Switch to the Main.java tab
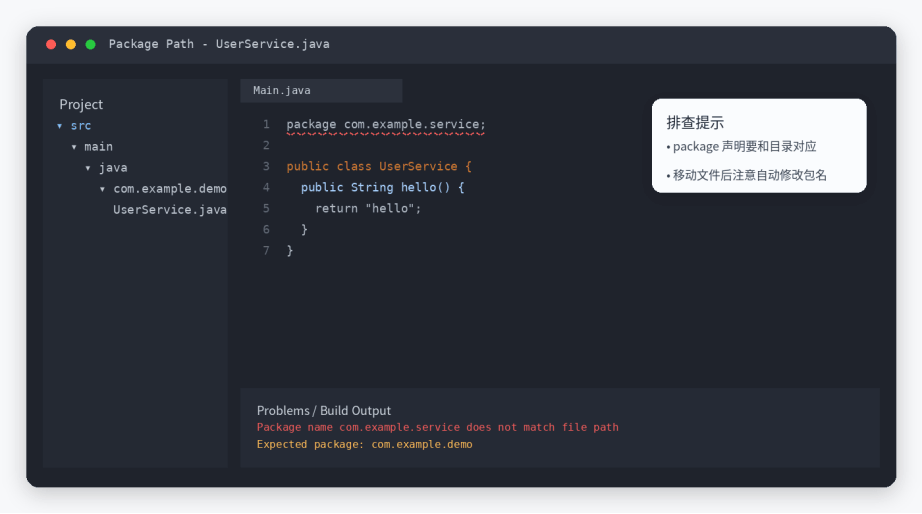Screen dimensions: 922x514 321,91
